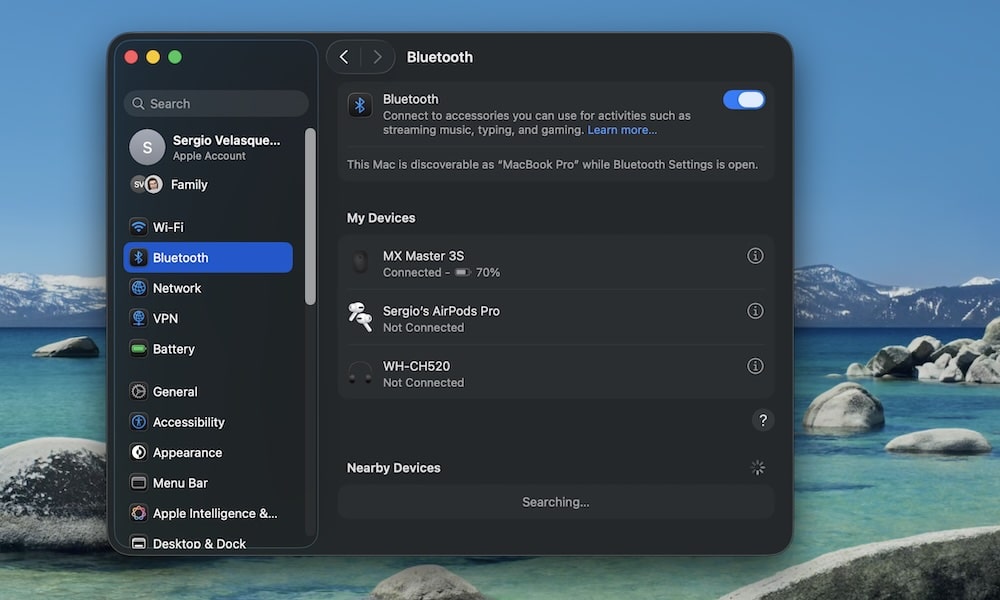This screenshot has width=1000, height=600.
Task: Turn off the Bluetooth switch
Action: [744, 99]
